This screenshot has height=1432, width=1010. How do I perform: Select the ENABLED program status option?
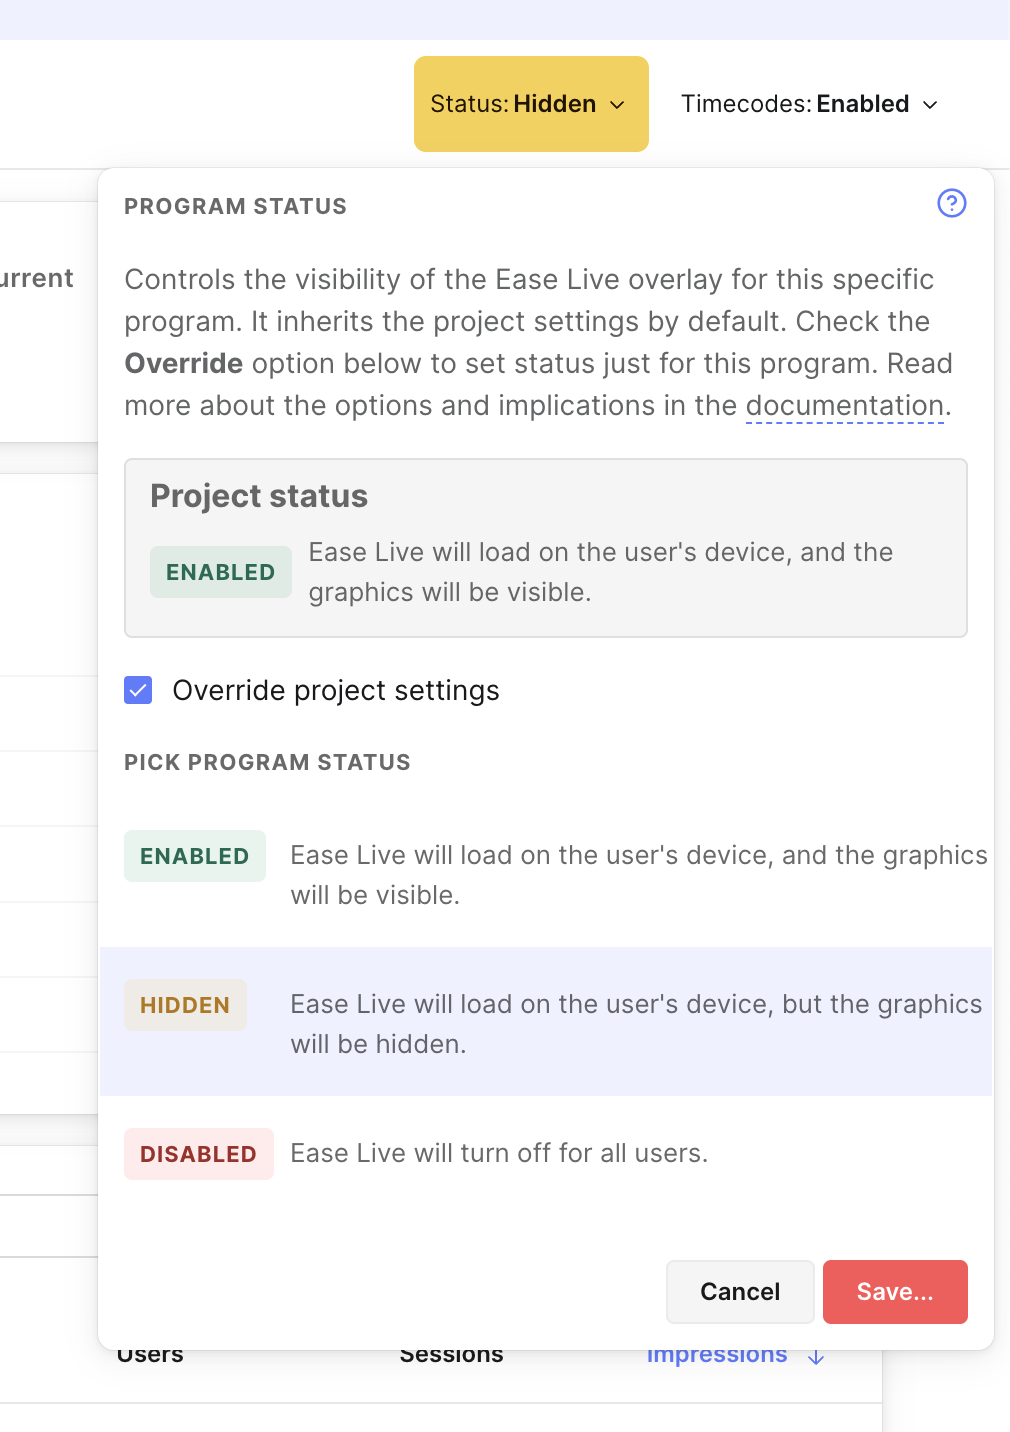pos(546,873)
